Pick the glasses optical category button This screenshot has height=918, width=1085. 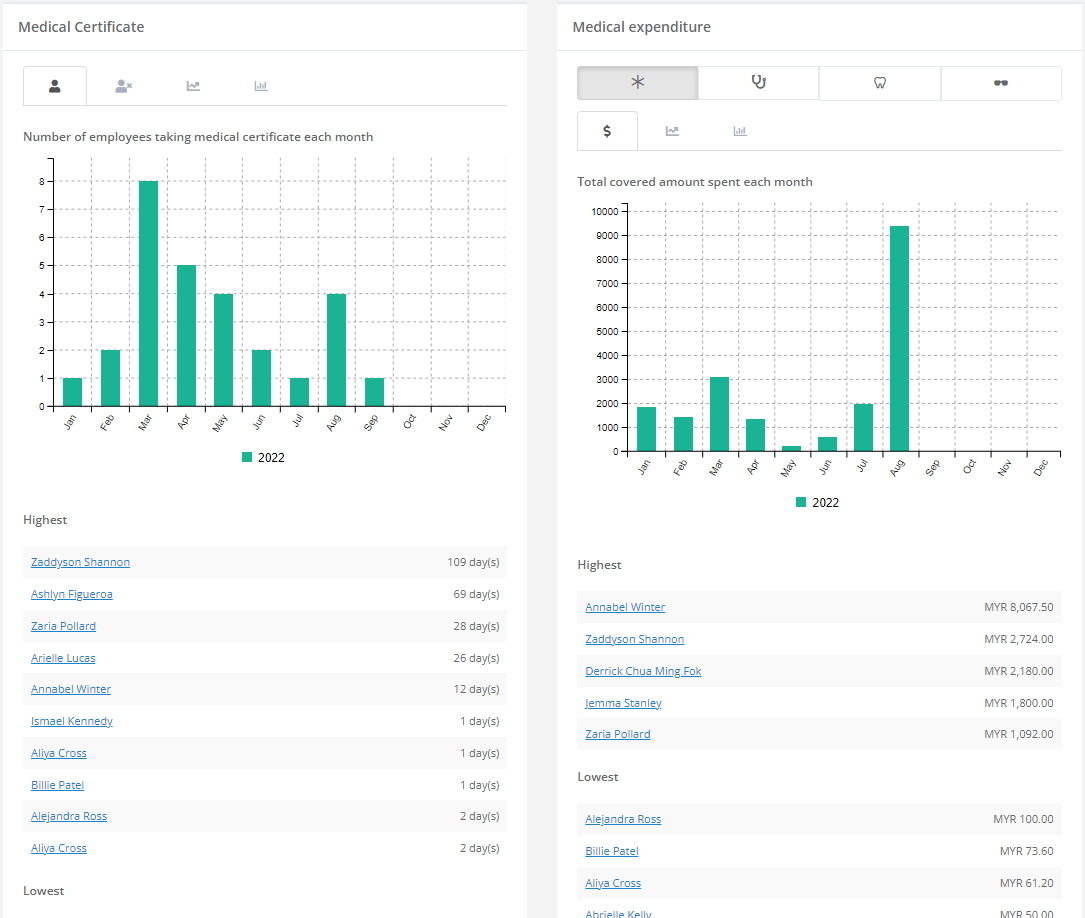pyautogui.click(x=1000, y=83)
